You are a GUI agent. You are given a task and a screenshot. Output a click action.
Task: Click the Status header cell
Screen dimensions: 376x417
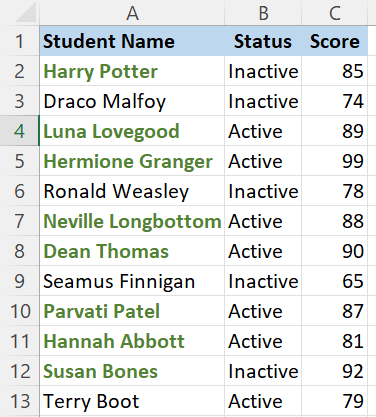pyautogui.click(x=263, y=41)
